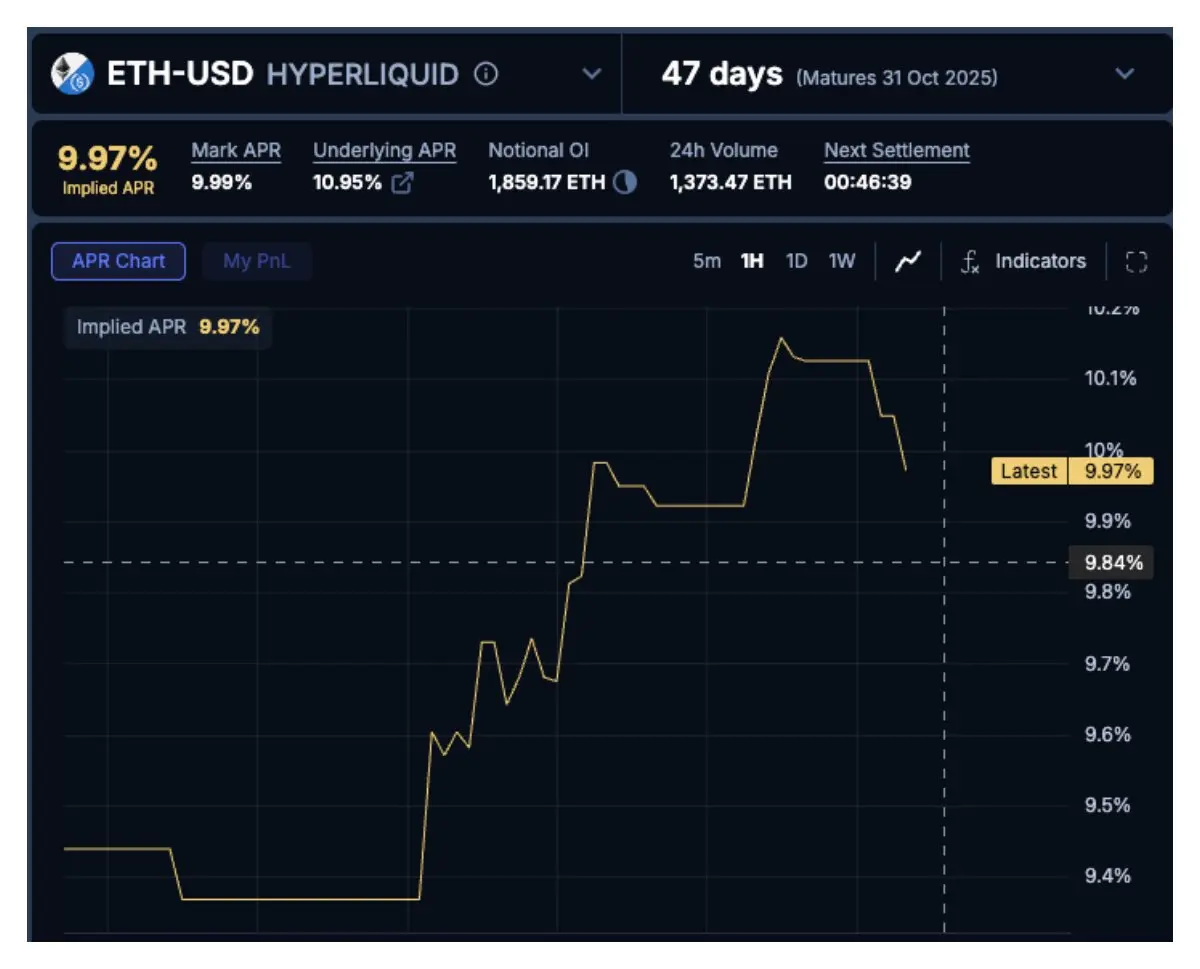Open the Hyperliquid info circle icon
The height and width of the screenshot is (969, 1200).
486,74
